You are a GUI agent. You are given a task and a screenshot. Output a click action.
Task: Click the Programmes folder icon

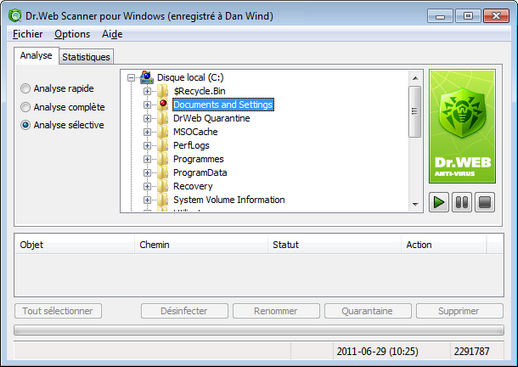pos(163,159)
